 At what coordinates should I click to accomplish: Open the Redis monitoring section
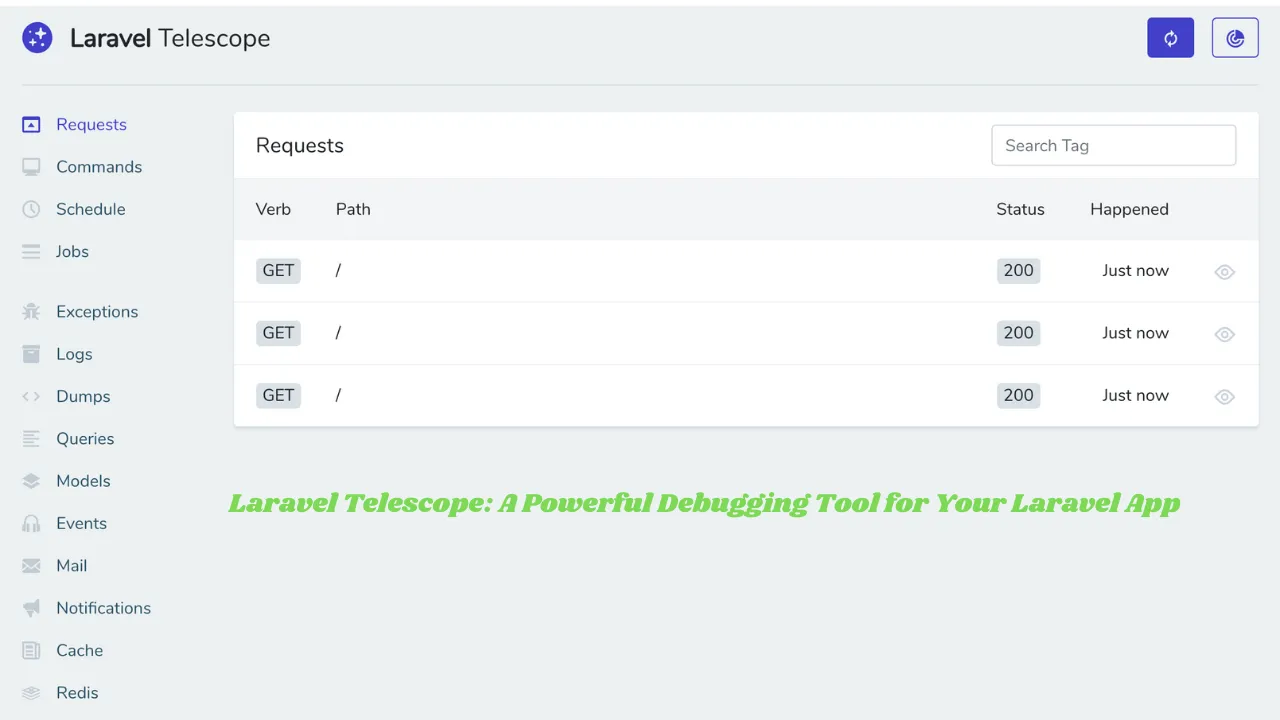pyautogui.click(x=77, y=692)
